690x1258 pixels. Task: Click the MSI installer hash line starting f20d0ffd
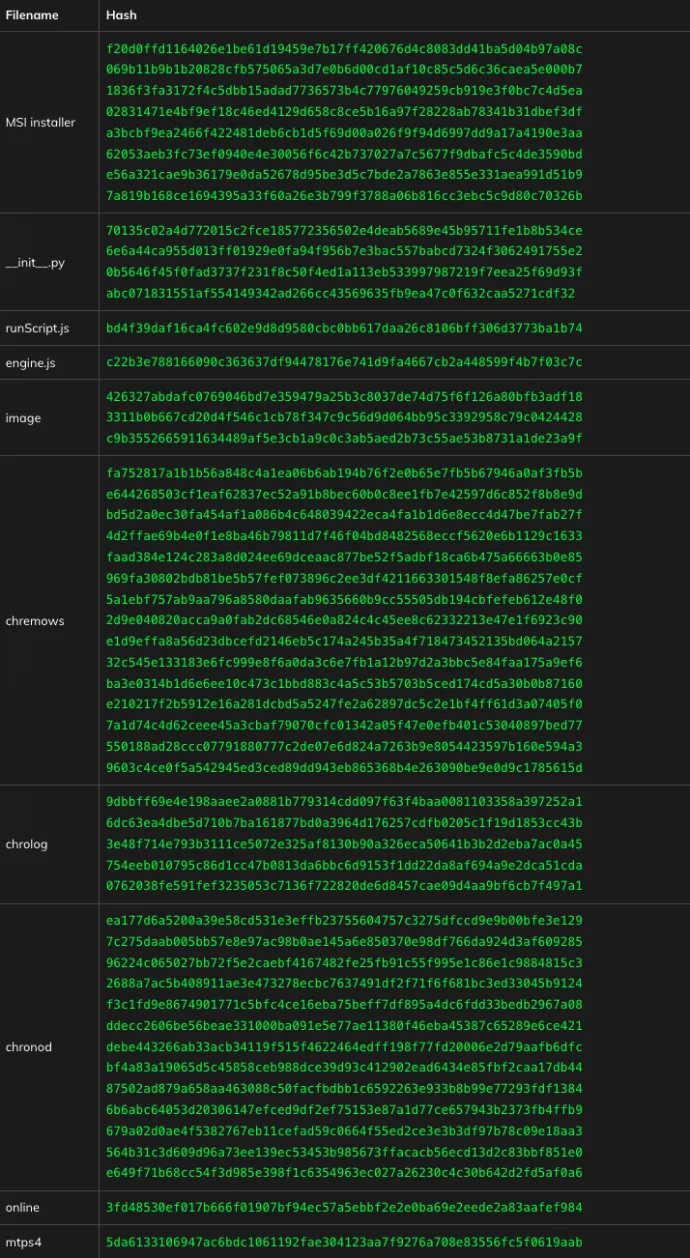click(x=344, y=48)
